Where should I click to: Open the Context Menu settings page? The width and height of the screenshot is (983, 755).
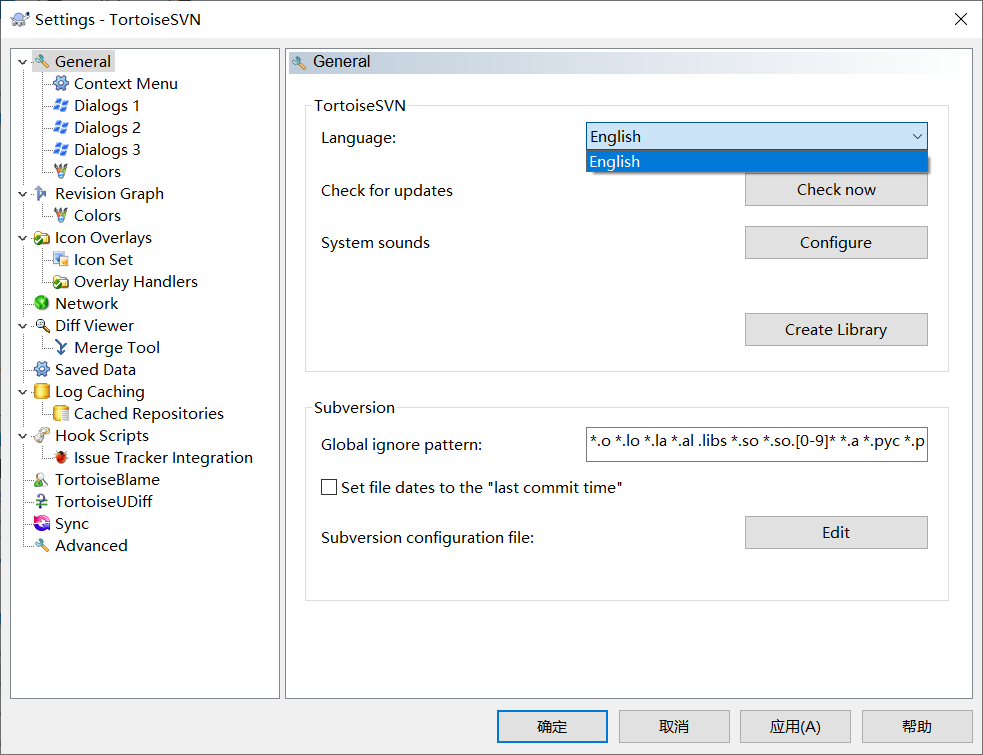(x=125, y=83)
